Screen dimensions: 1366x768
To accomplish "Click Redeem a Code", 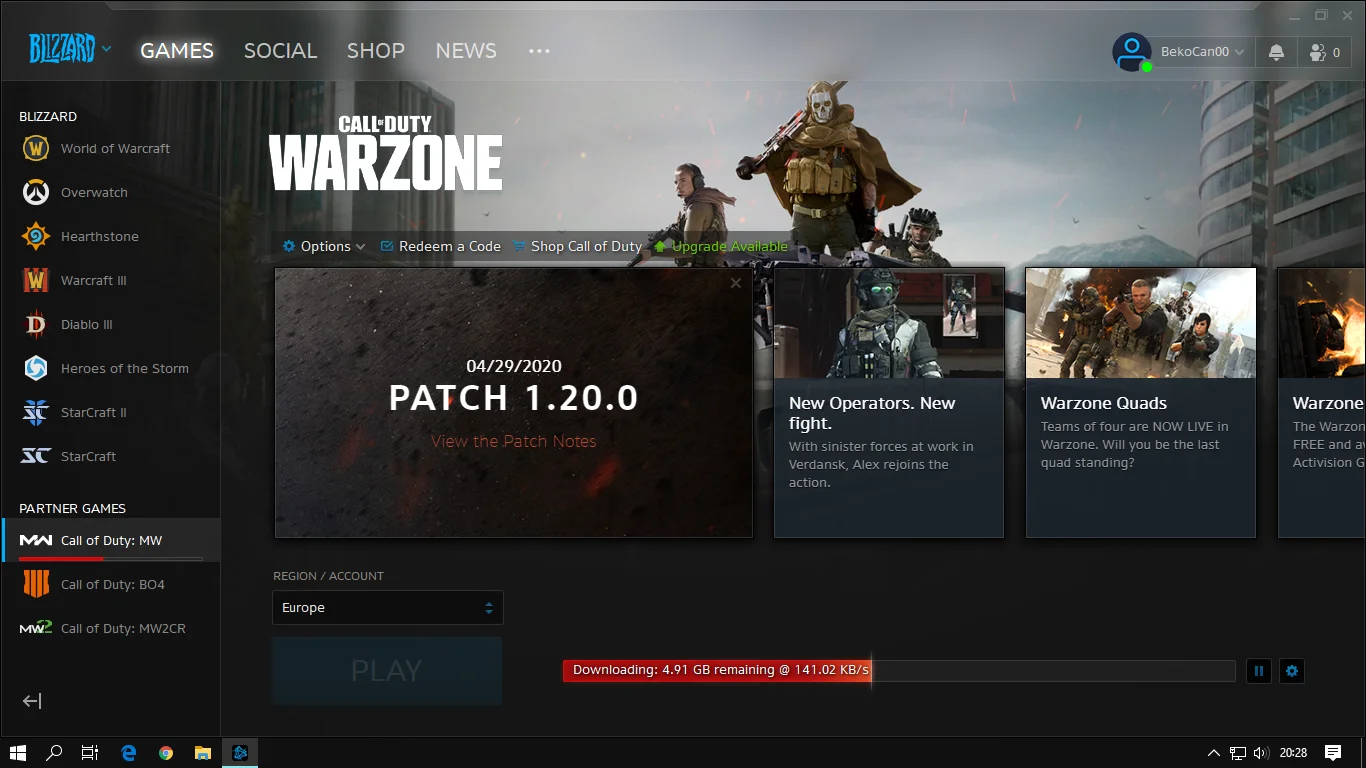I will coord(441,246).
